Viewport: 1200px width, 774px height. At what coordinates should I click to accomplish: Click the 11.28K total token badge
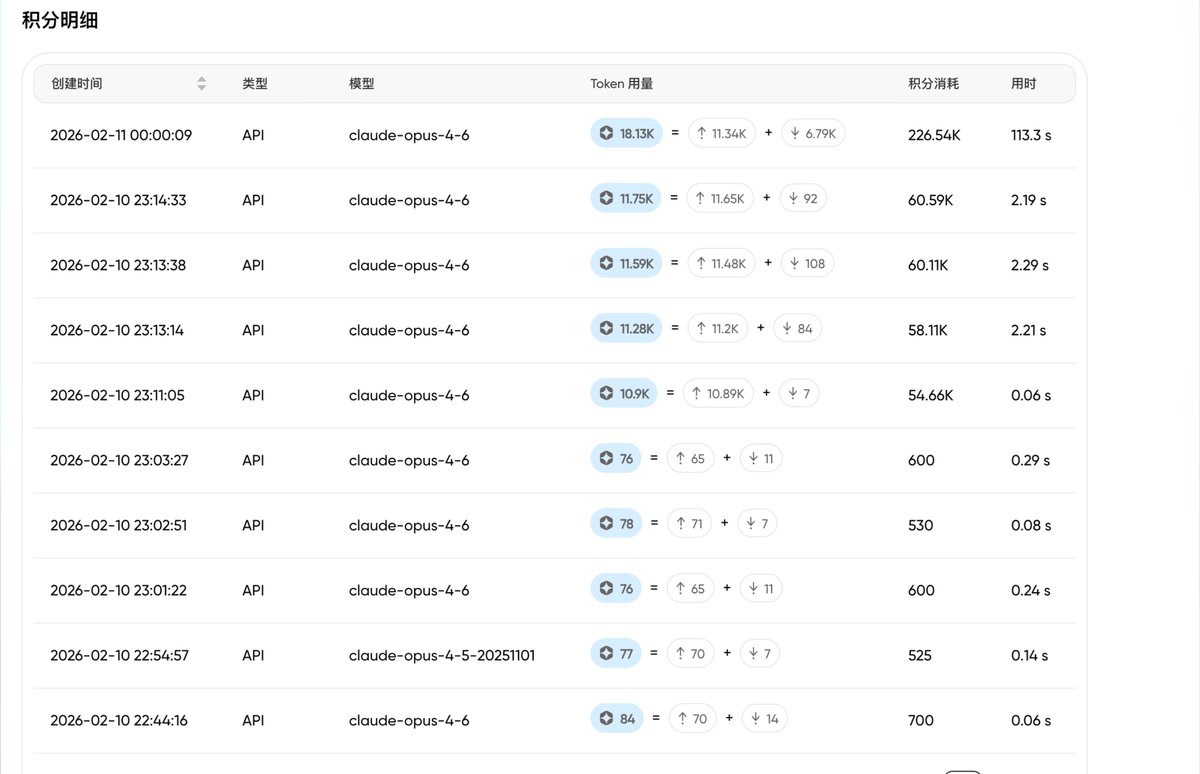coord(627,329)
